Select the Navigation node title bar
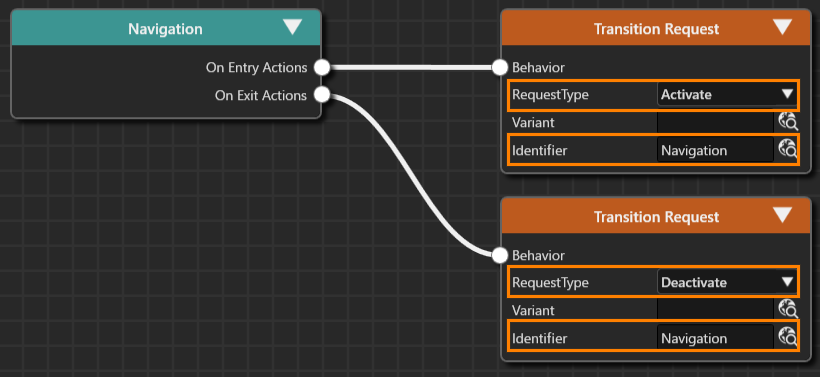Viewport: 820px width, 377px height. pyautogui.click(x=166, y=28)
